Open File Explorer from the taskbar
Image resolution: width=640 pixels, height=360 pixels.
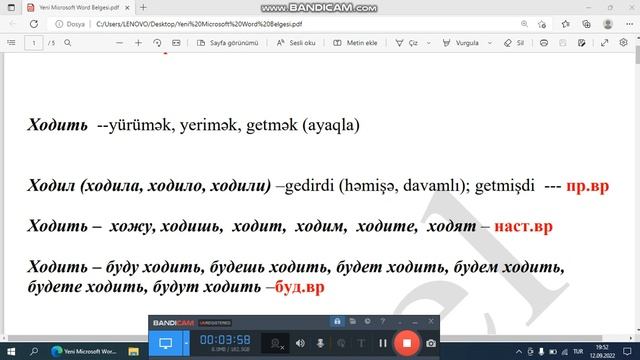click(x=133, y=351)
